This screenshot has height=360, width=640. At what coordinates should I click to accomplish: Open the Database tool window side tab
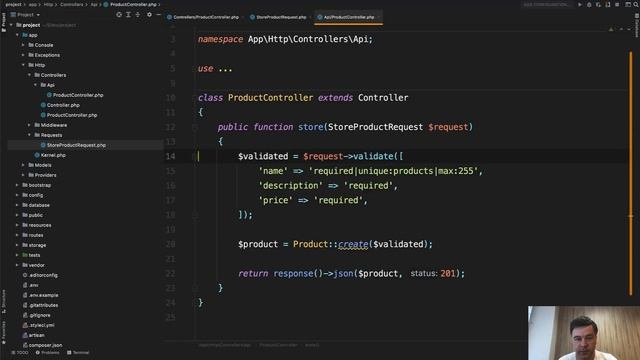(x=636, y=25)
